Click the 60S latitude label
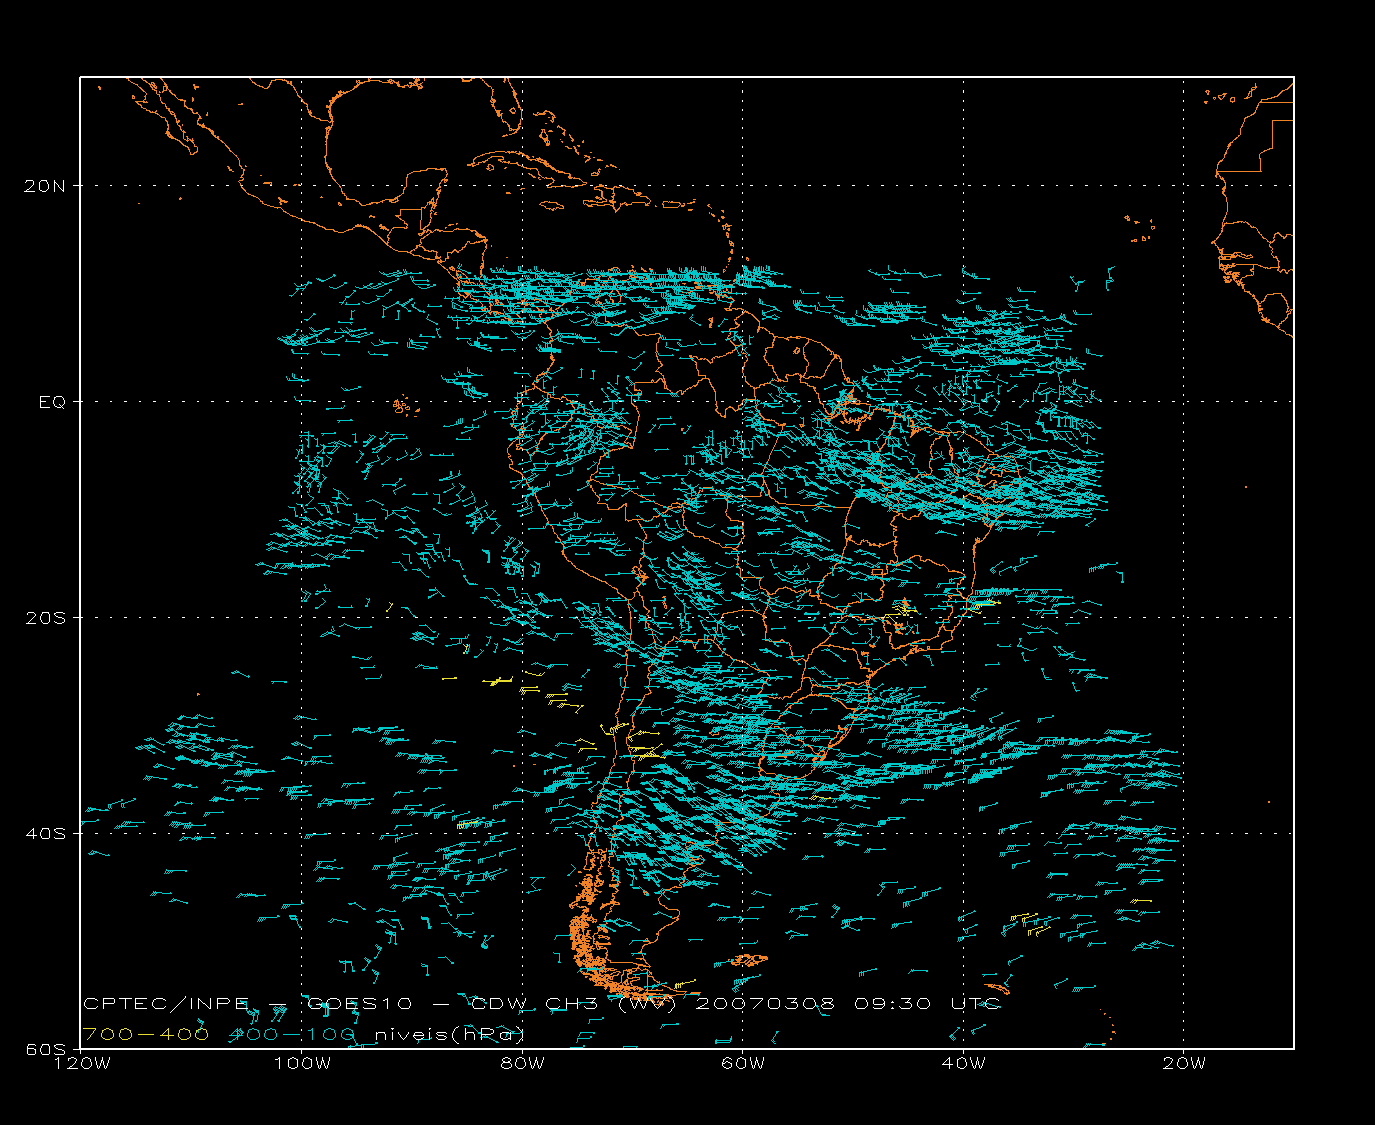 pyautogui.click(x=46, y=1049)
